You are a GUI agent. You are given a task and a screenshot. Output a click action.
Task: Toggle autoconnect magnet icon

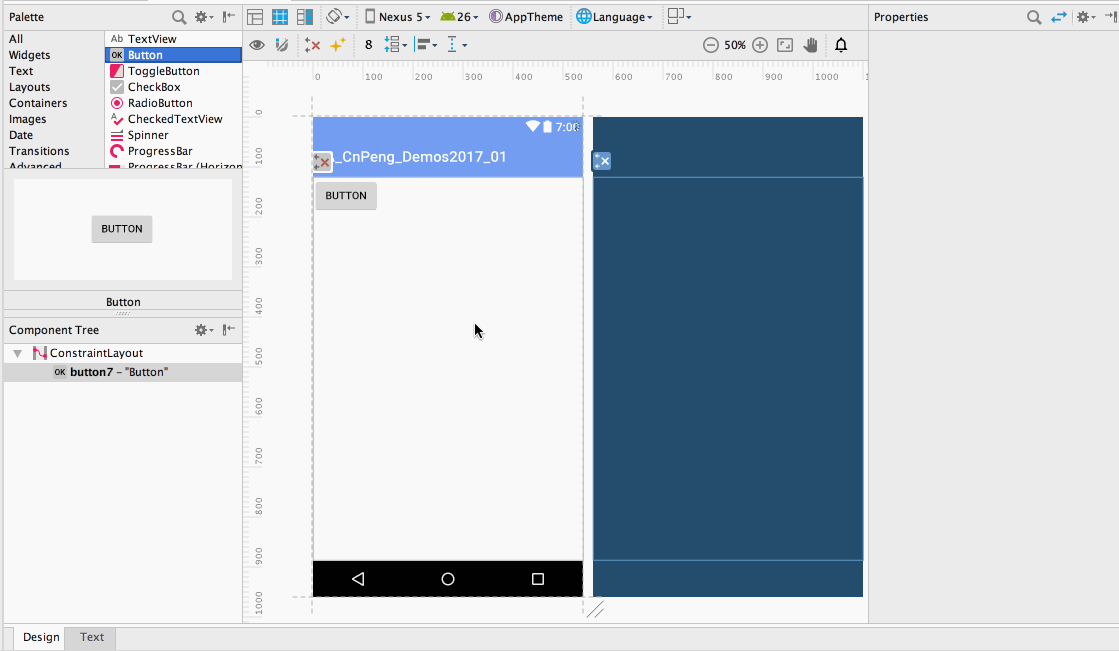283,45
